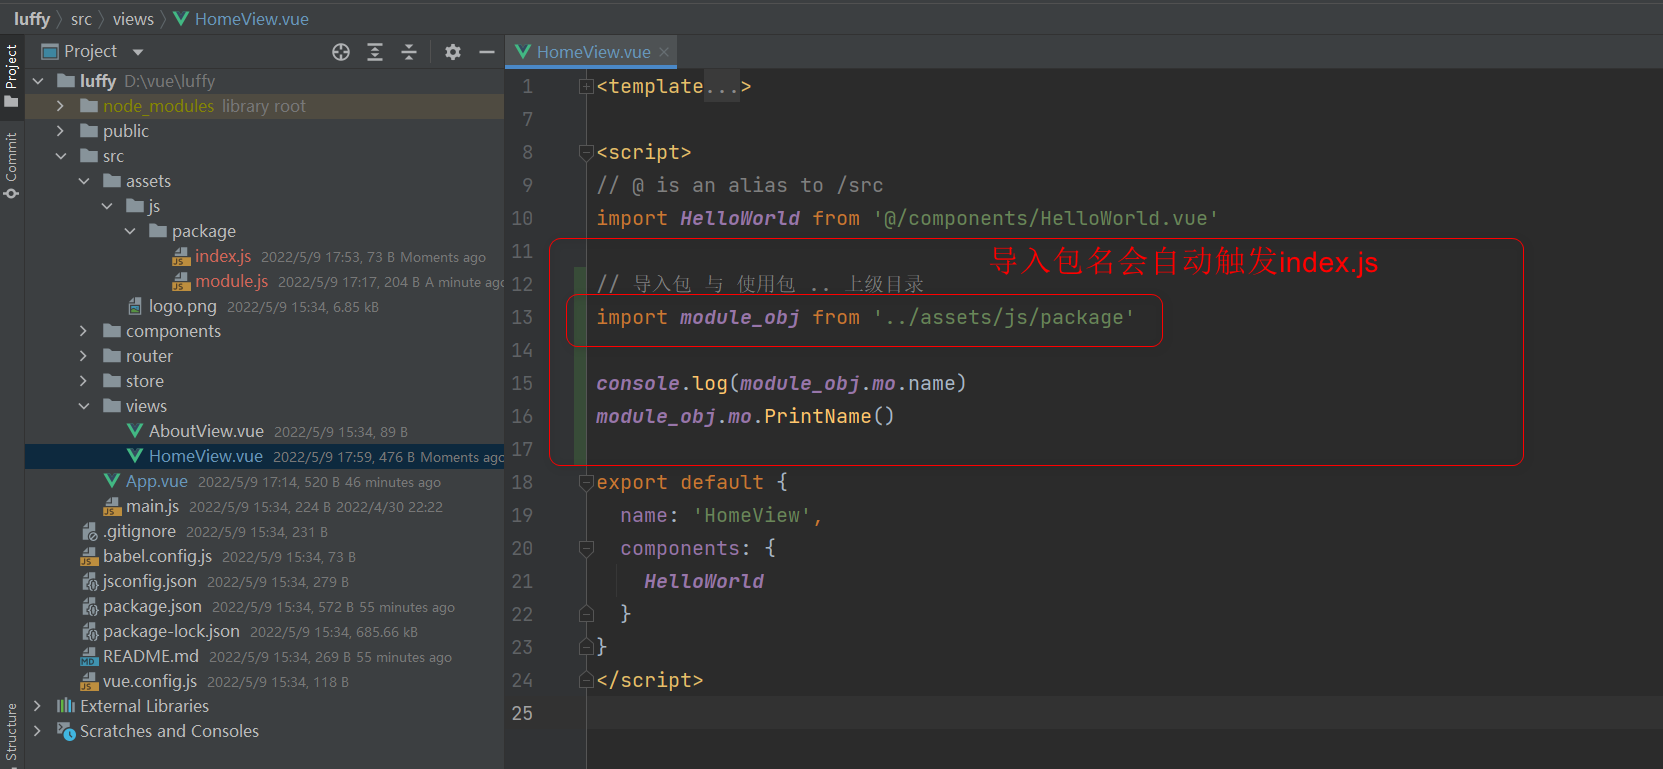Expand the node_modules folder
Screen dimensions: 1663x769
(61, 106)
